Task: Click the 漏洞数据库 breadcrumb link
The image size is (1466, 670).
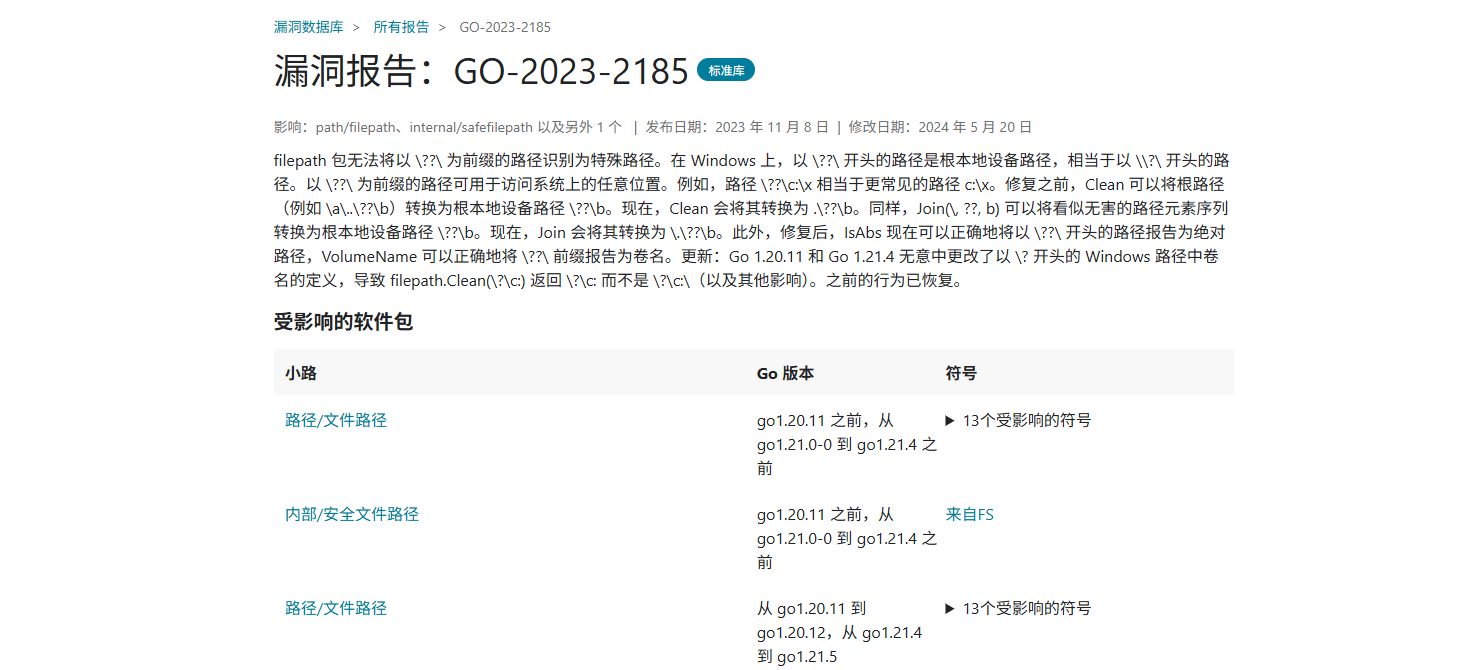Action: (308, 27)
